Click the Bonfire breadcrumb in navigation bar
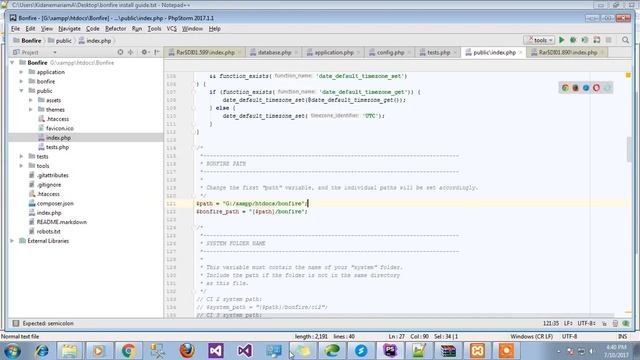The height and width of the screenshot is (360, 640). [x=27, y=40]
